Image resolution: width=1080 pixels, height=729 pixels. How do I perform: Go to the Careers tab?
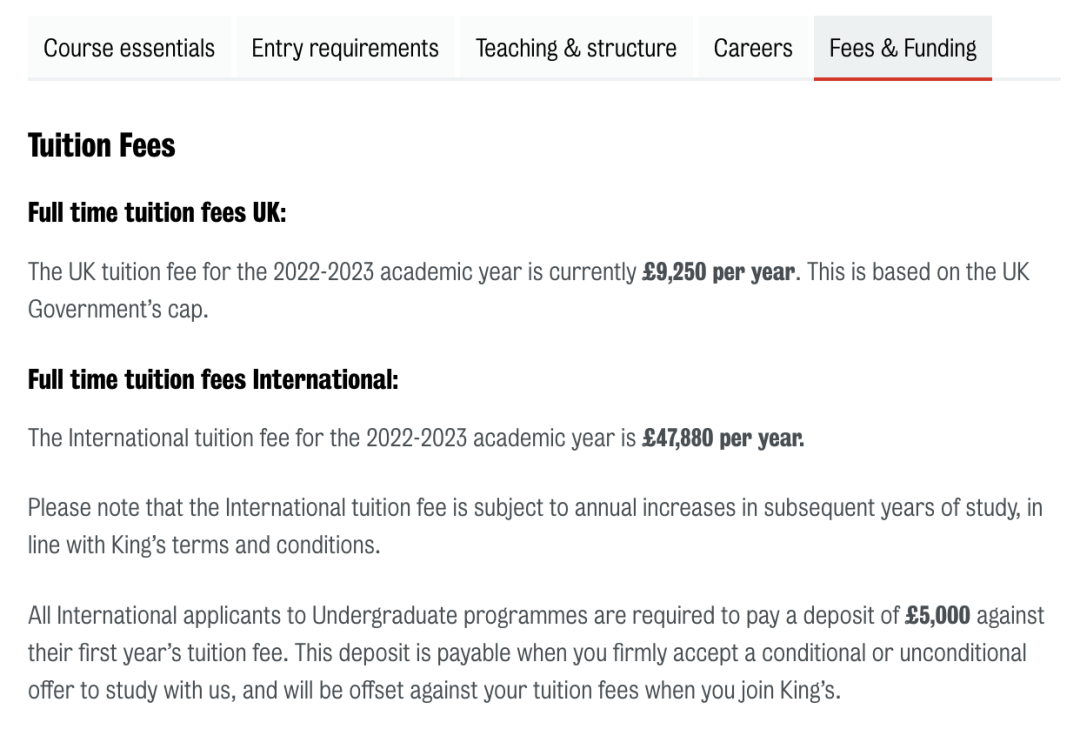click(x=753, y=48)
